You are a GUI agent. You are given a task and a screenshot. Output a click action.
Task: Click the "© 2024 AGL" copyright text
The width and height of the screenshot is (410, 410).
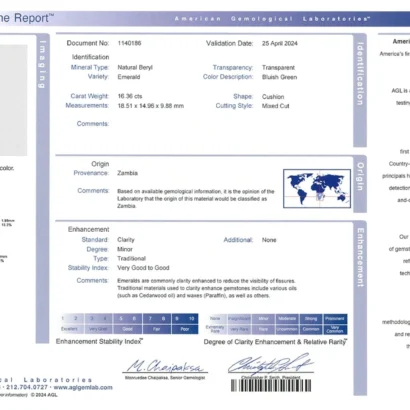tap(44, 395)
